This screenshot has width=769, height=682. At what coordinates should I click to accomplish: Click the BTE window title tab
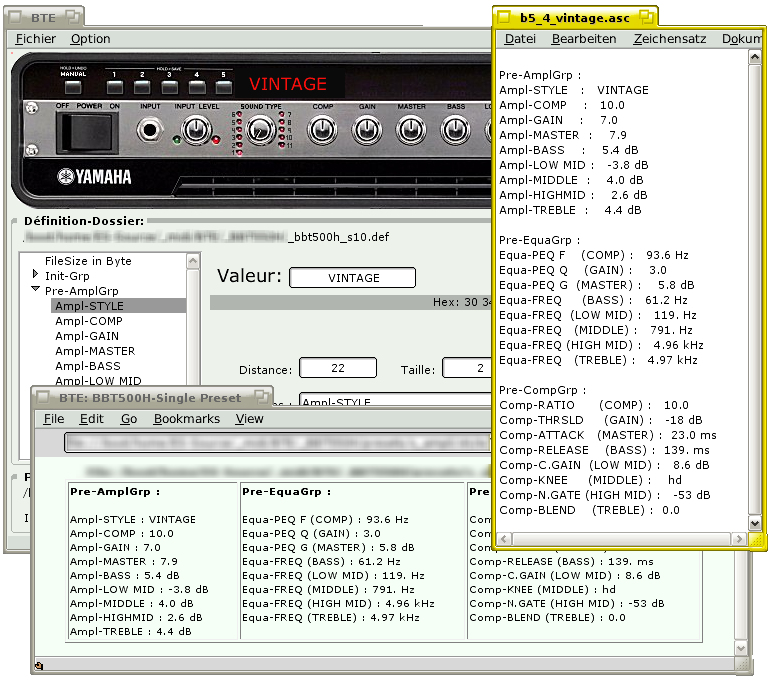(x=44, y=17)
